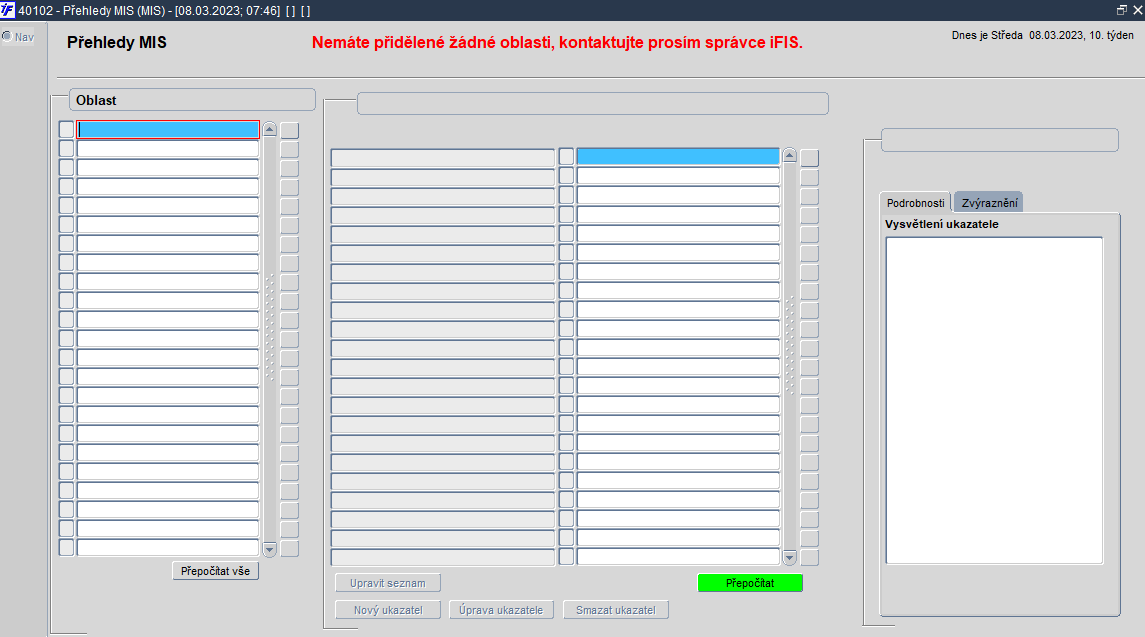Click inside the Vysvětlení ukazatele text area
This screenshot has height=637, width=1145.
tap(994, 400)
